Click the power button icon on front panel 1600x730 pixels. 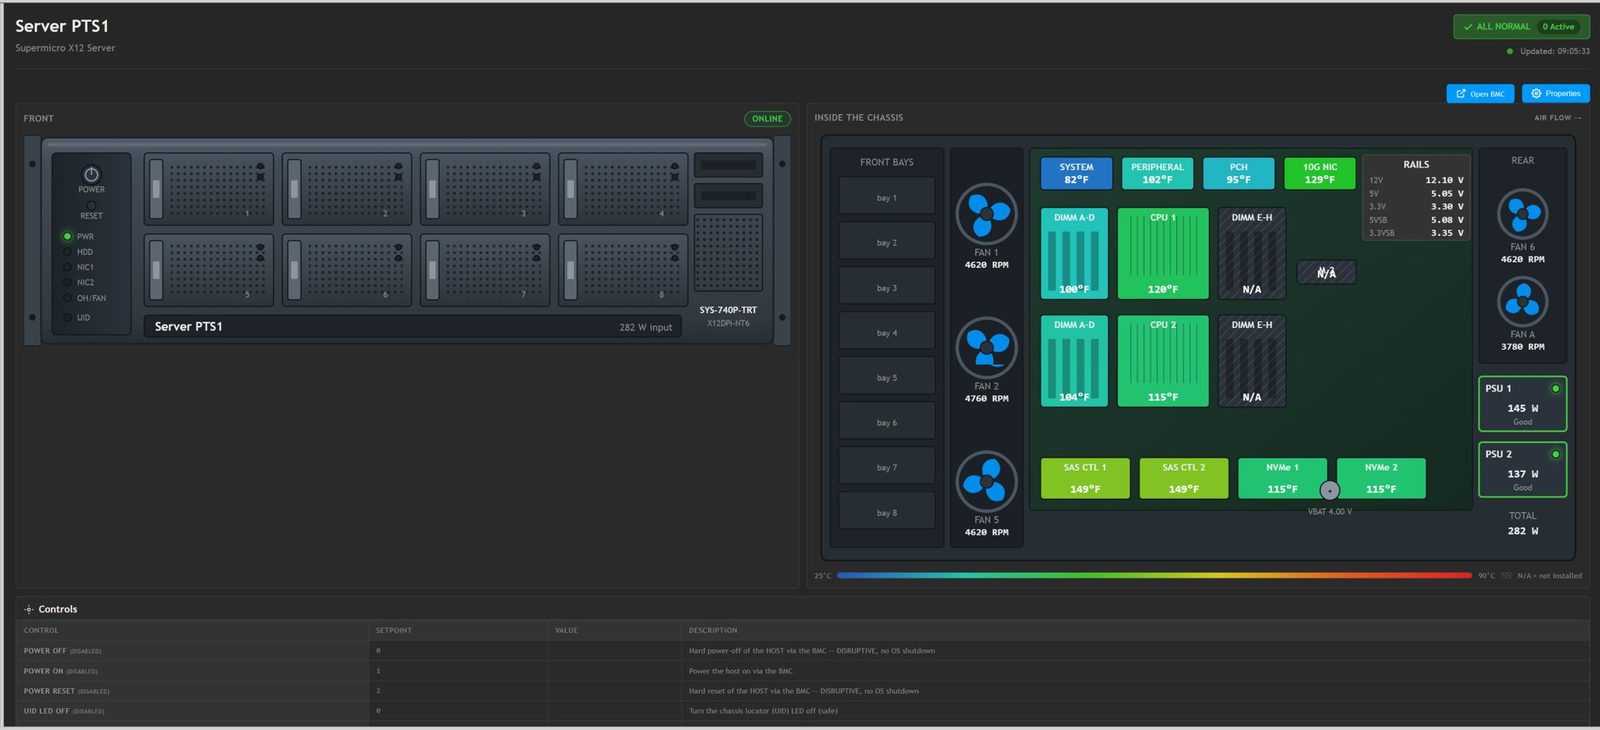(91, 174)
